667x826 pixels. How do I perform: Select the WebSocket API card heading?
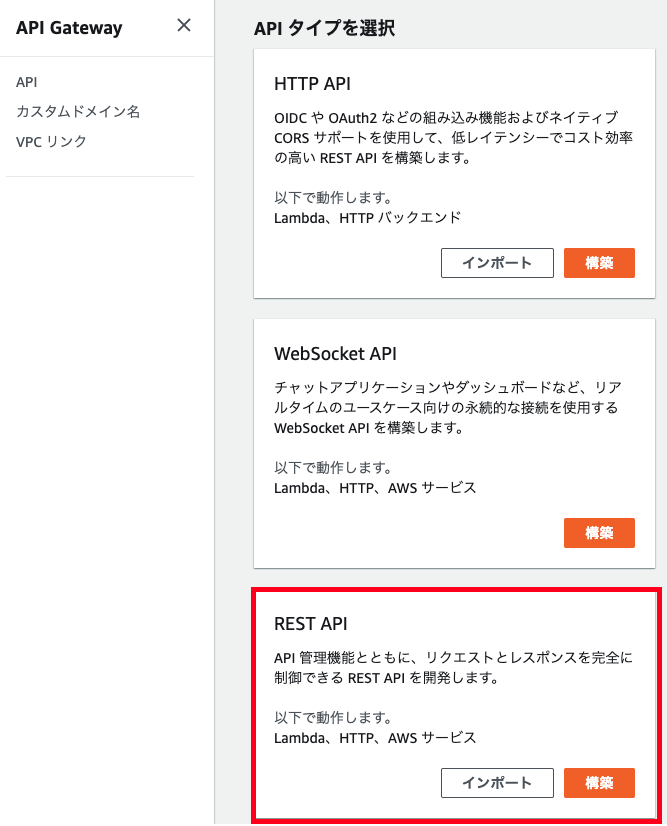[x=335, y=353]
